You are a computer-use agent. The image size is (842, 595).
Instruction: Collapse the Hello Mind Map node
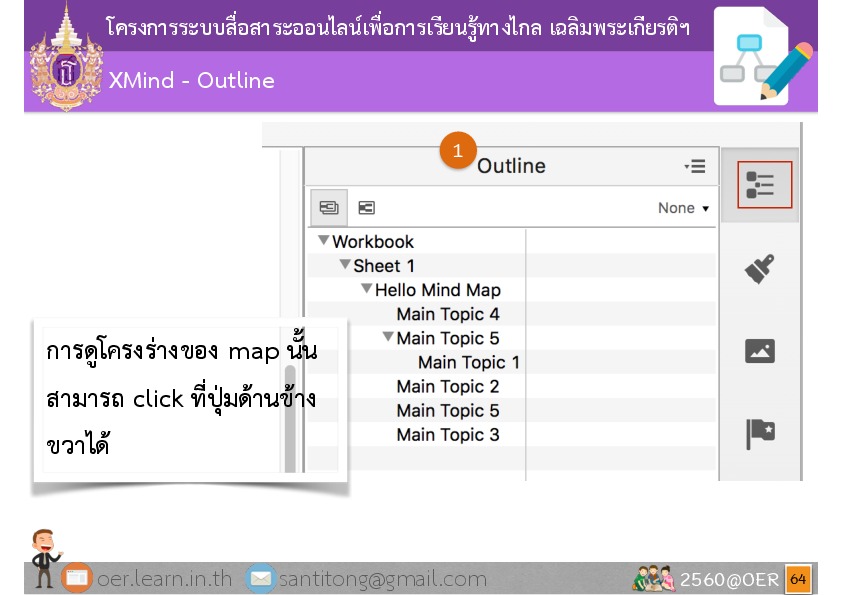[366, 289]
